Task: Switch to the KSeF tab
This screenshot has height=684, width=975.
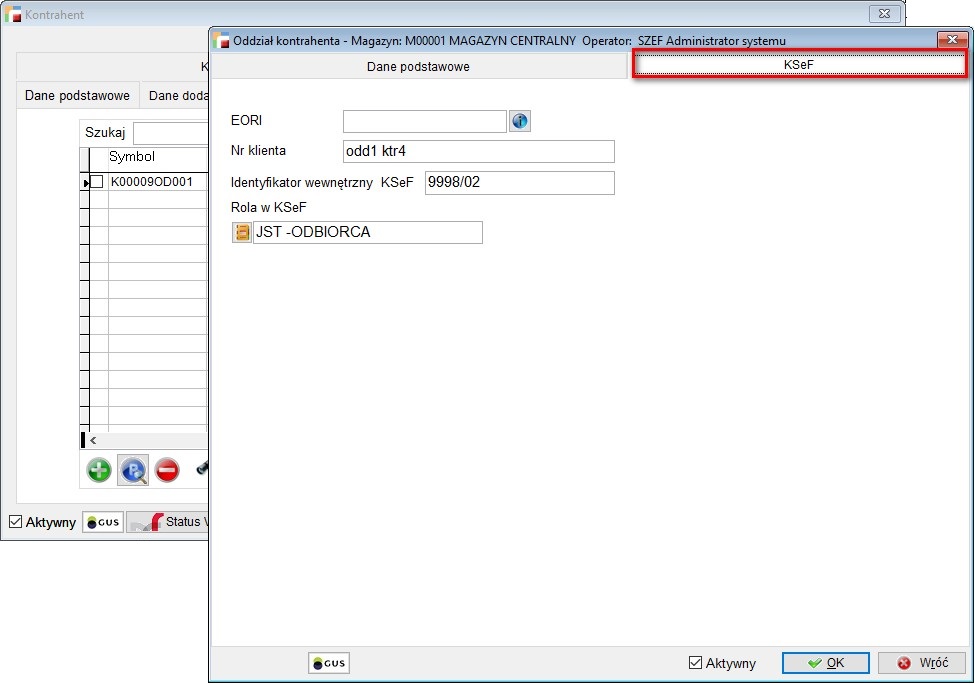Action: coord(799,65)
